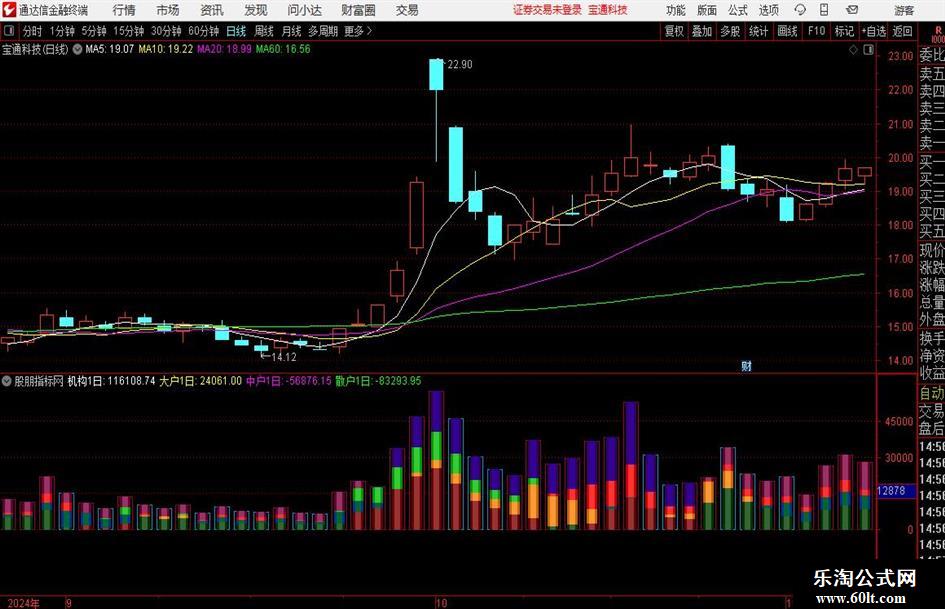Screen dimensions: 945x609
Task: Click the 画线 drawing toolbar button
Action: [x=787, y=31]
